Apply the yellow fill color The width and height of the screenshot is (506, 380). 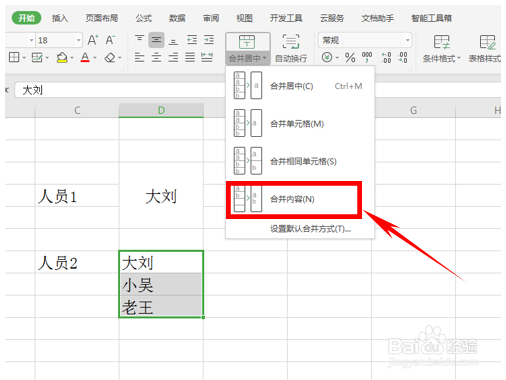tap(62, 58)
